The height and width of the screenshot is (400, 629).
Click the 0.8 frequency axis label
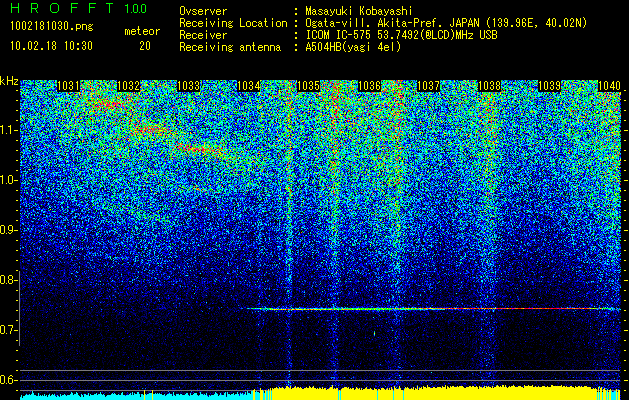coord(7,280)
